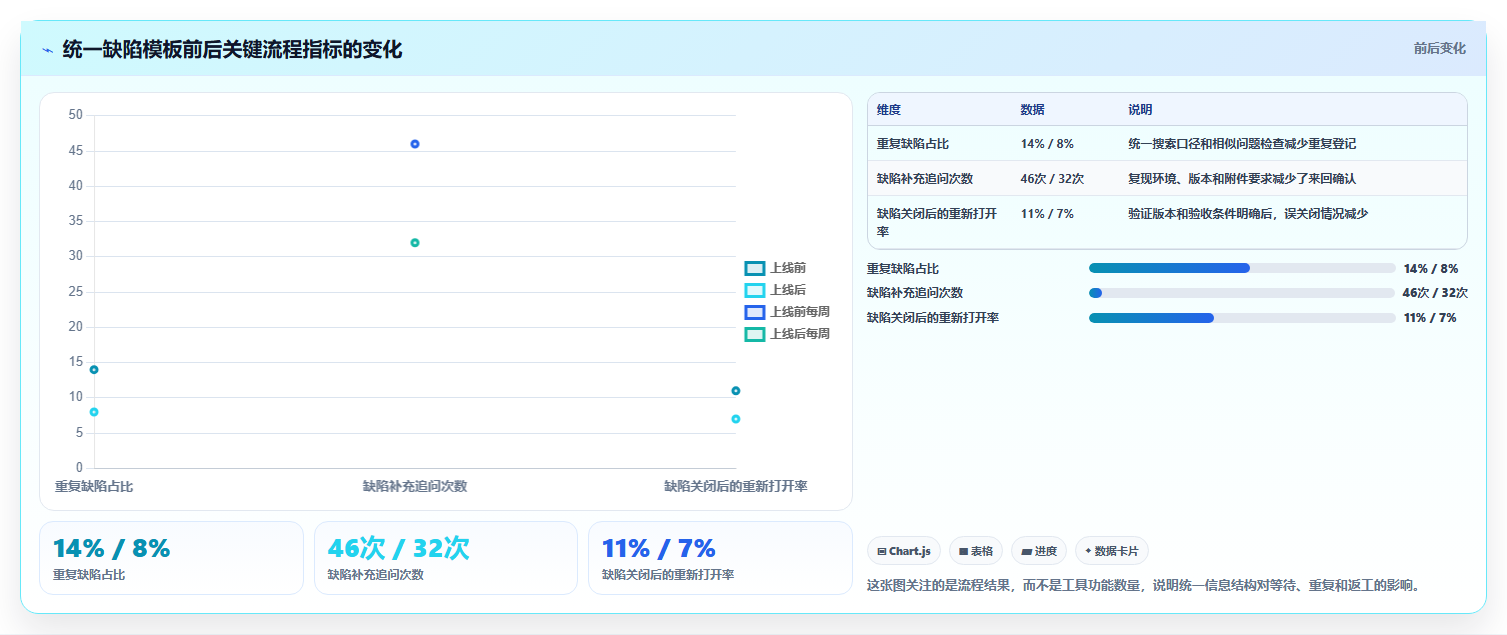This screenshot has width=1507, height=635.
Task: Click the 数据 table column header
Action: click(x=1033, y=110)
